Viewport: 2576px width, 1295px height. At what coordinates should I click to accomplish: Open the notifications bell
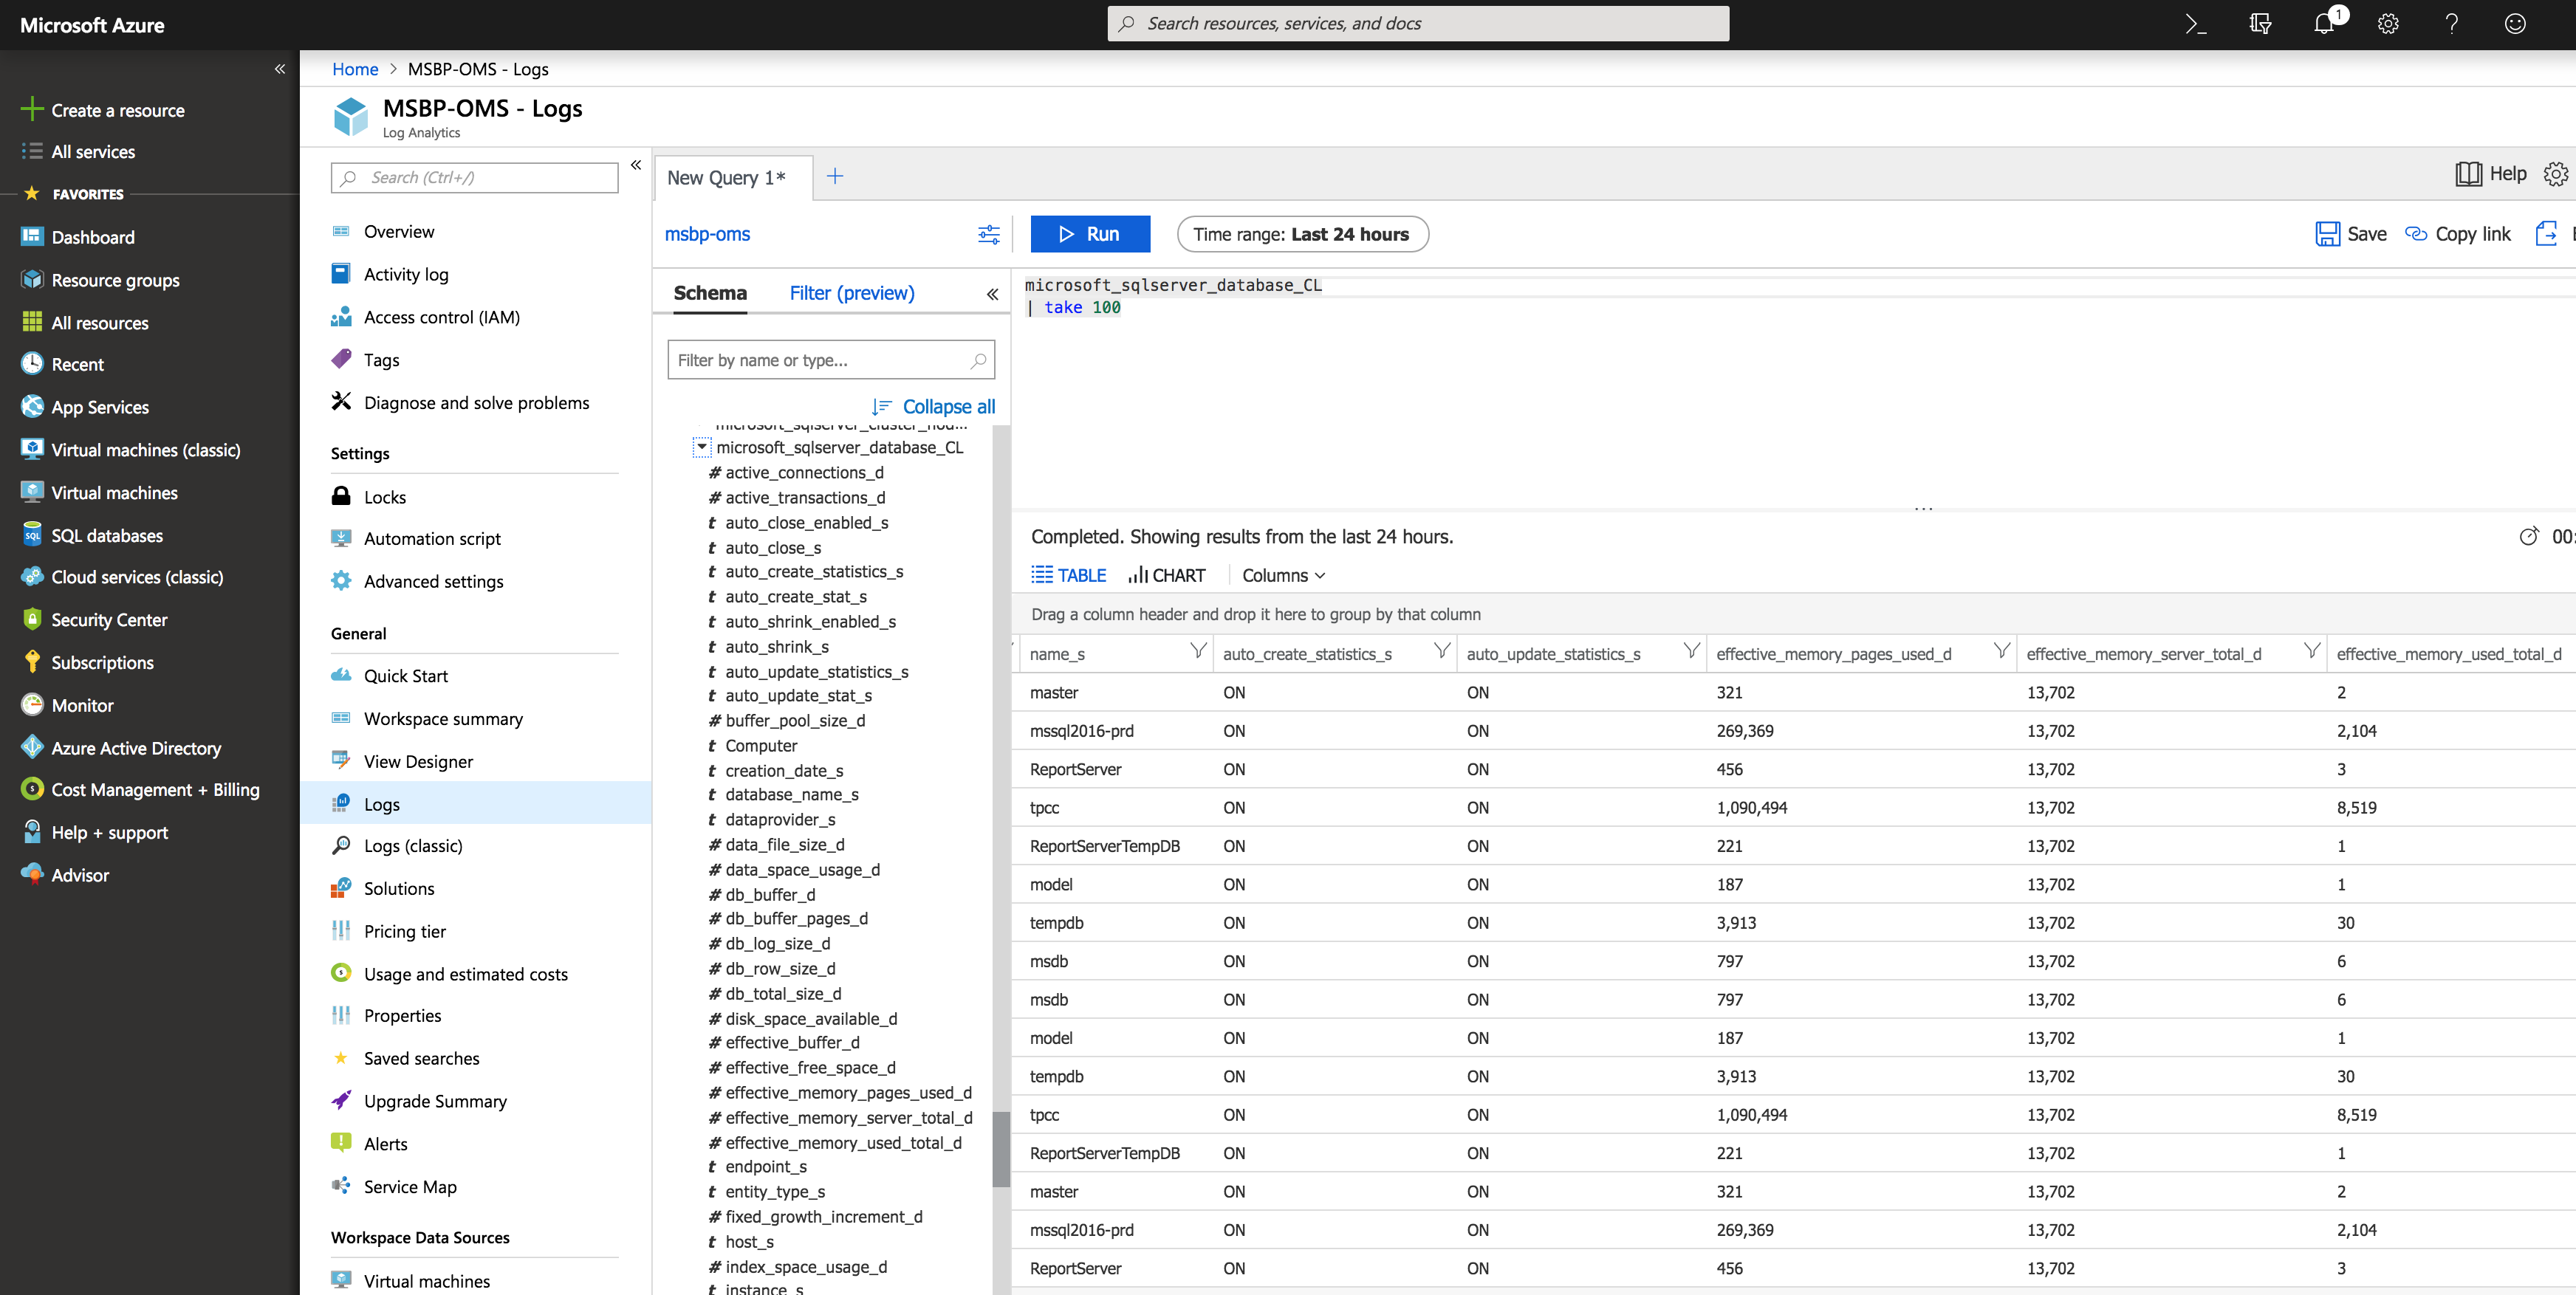pos(2324,24)
